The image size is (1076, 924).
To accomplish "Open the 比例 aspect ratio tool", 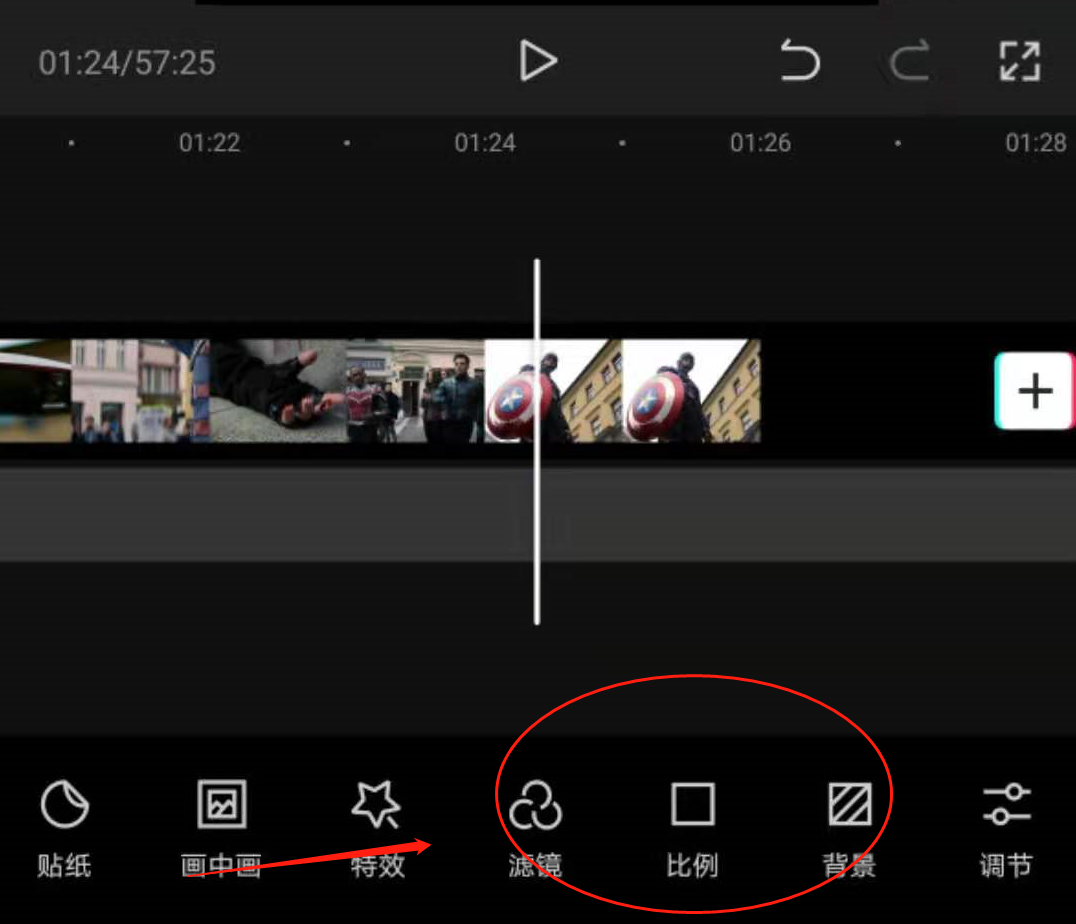I will (692, 828).
